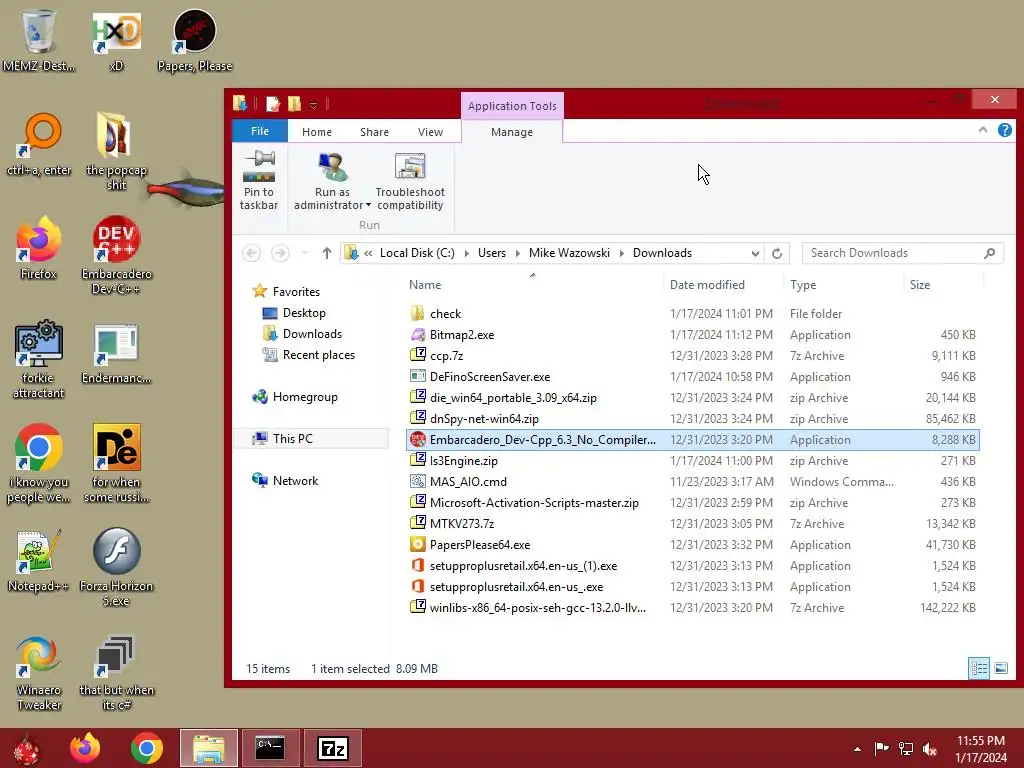
Task: Launch Papers, Please desktop shortcut
Action: point(195,39)
